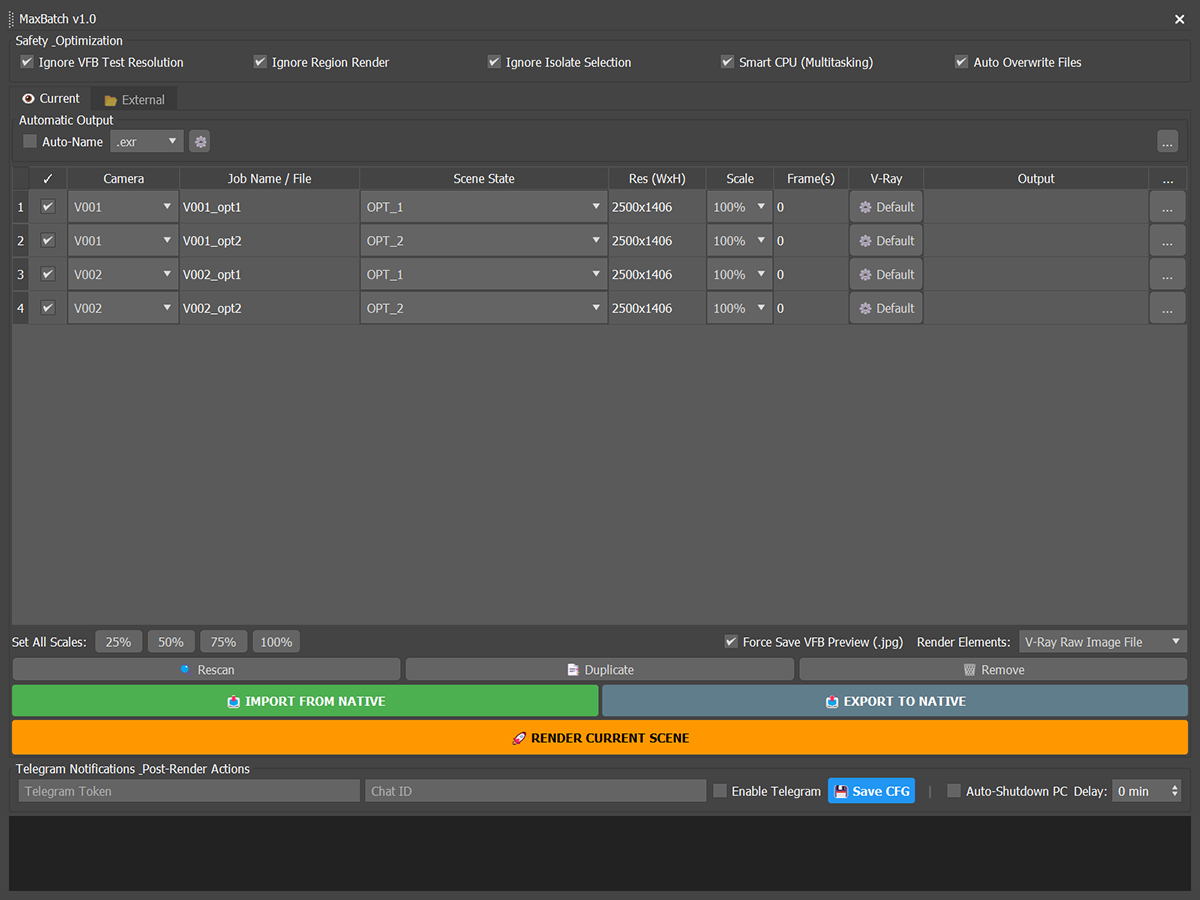
Task: Open camera dropdown for V002_opt2 row
Action: (123, 308)
